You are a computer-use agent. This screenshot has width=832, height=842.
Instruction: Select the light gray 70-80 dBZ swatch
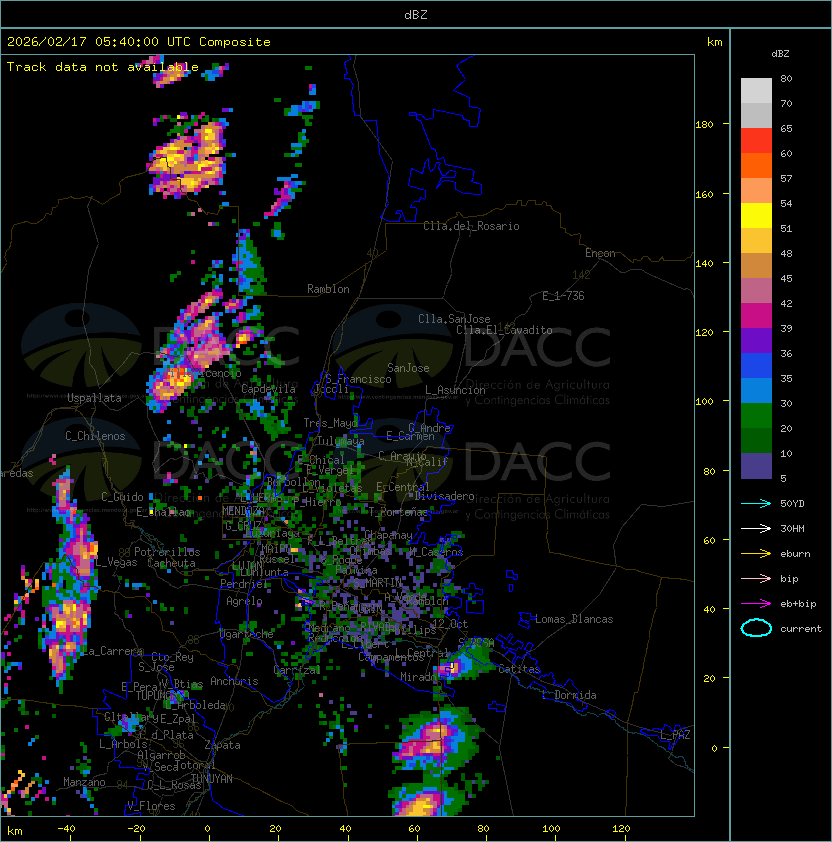pos(756,90)
